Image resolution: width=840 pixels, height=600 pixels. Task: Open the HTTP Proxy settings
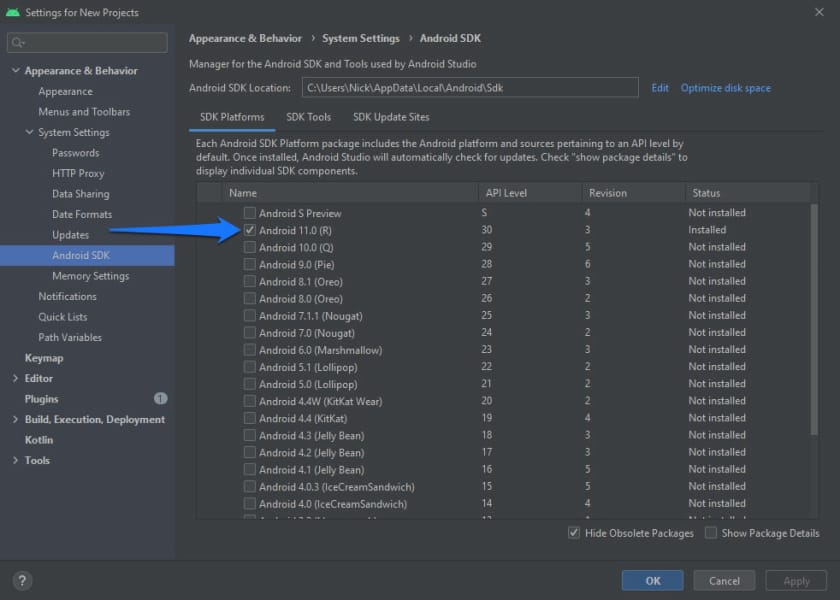point(78,174)
